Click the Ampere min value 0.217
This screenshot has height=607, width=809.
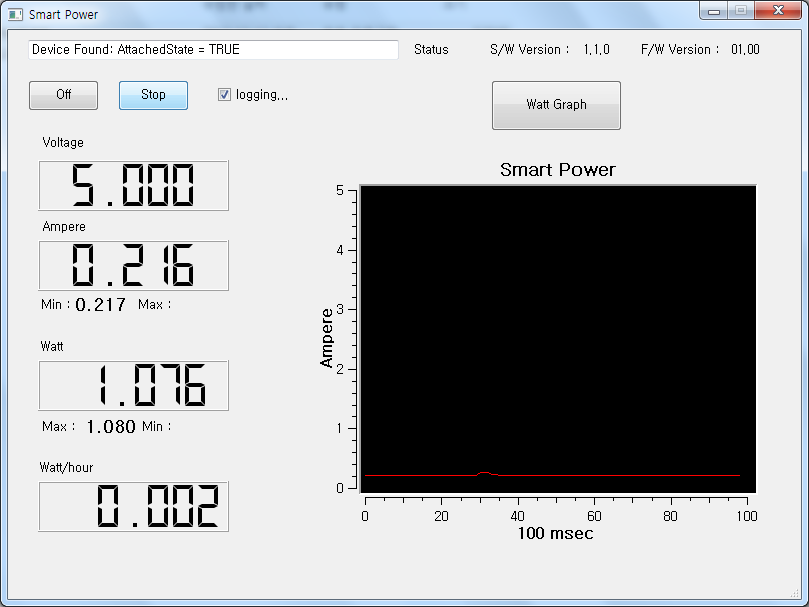(101, 305)
